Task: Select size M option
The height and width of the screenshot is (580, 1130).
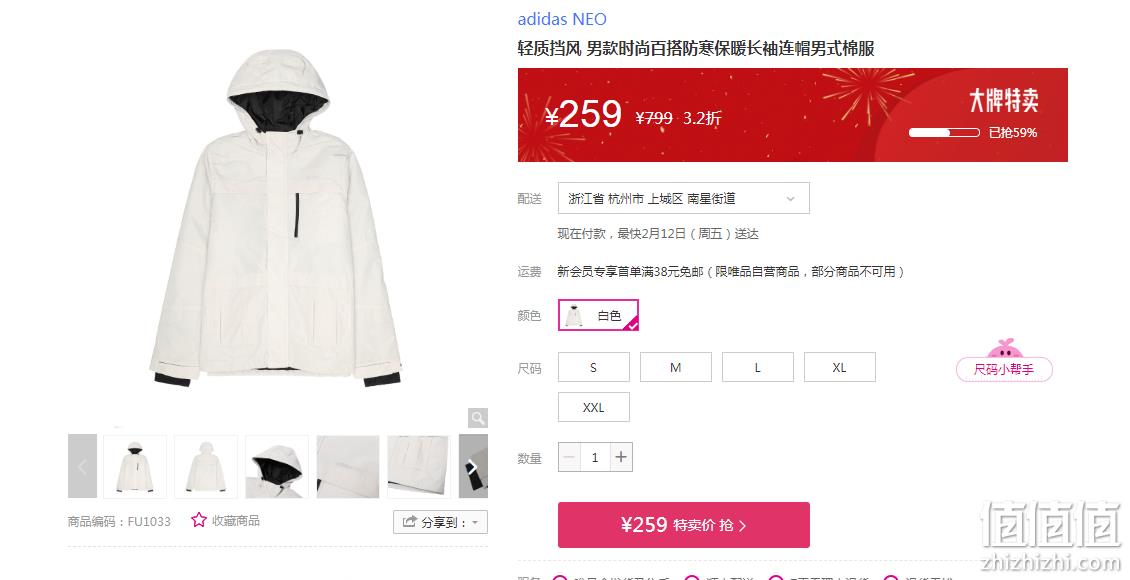Action: click(676, 367)
